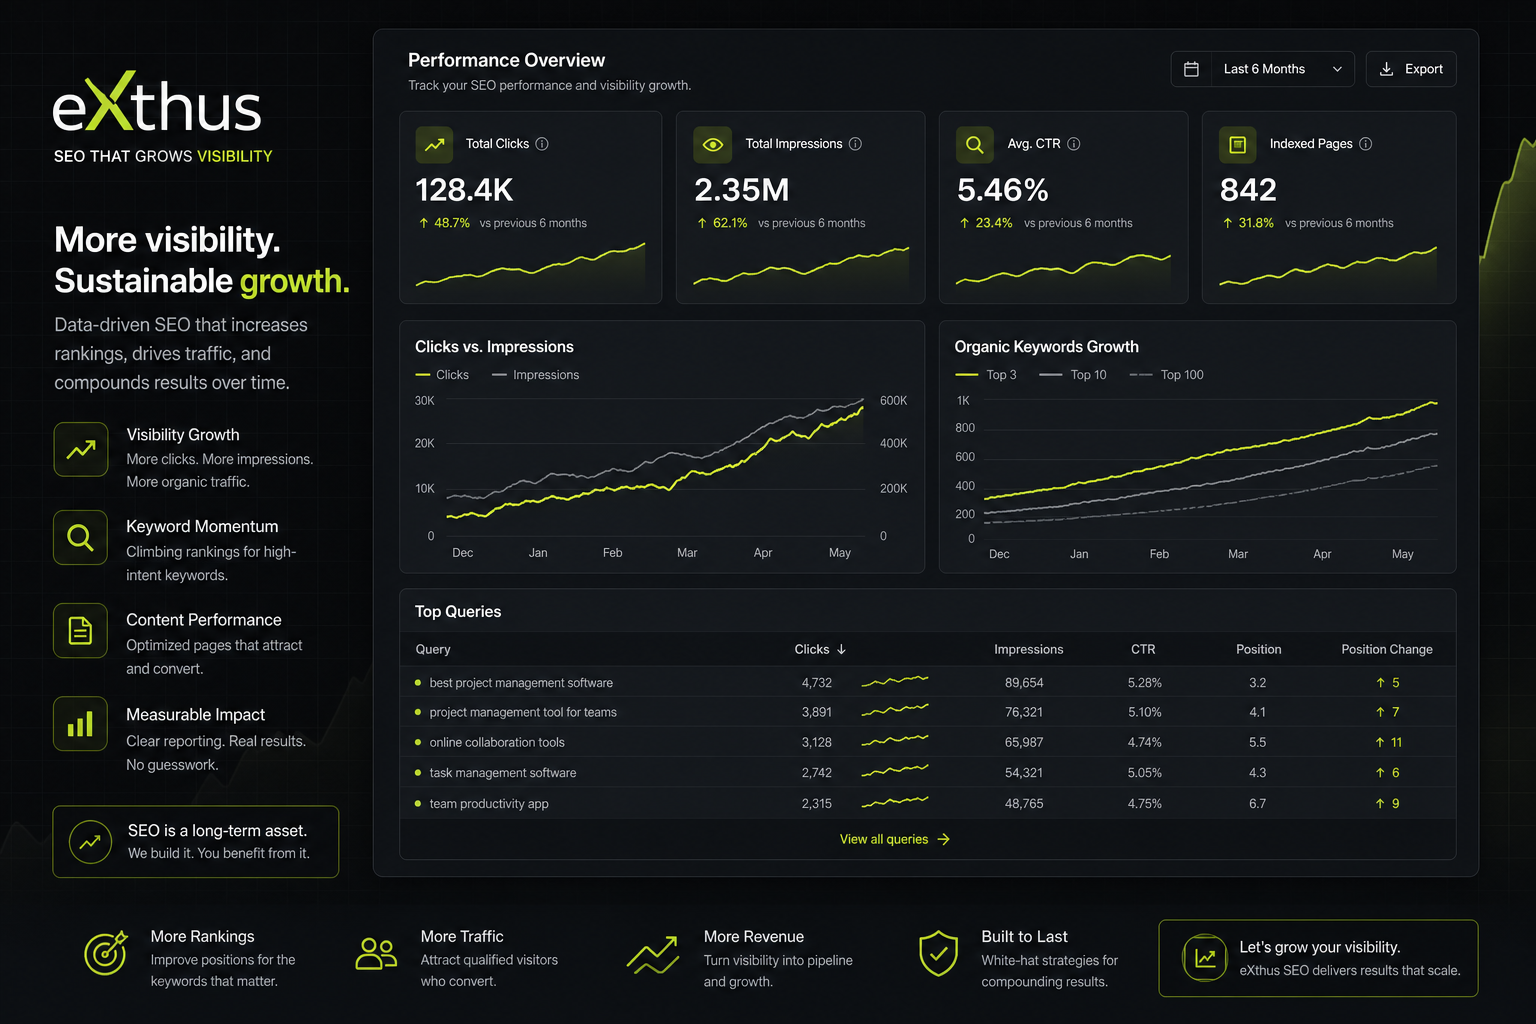
Task: Click the 3,128 clicks cell
Action: (x=817, y=742)
